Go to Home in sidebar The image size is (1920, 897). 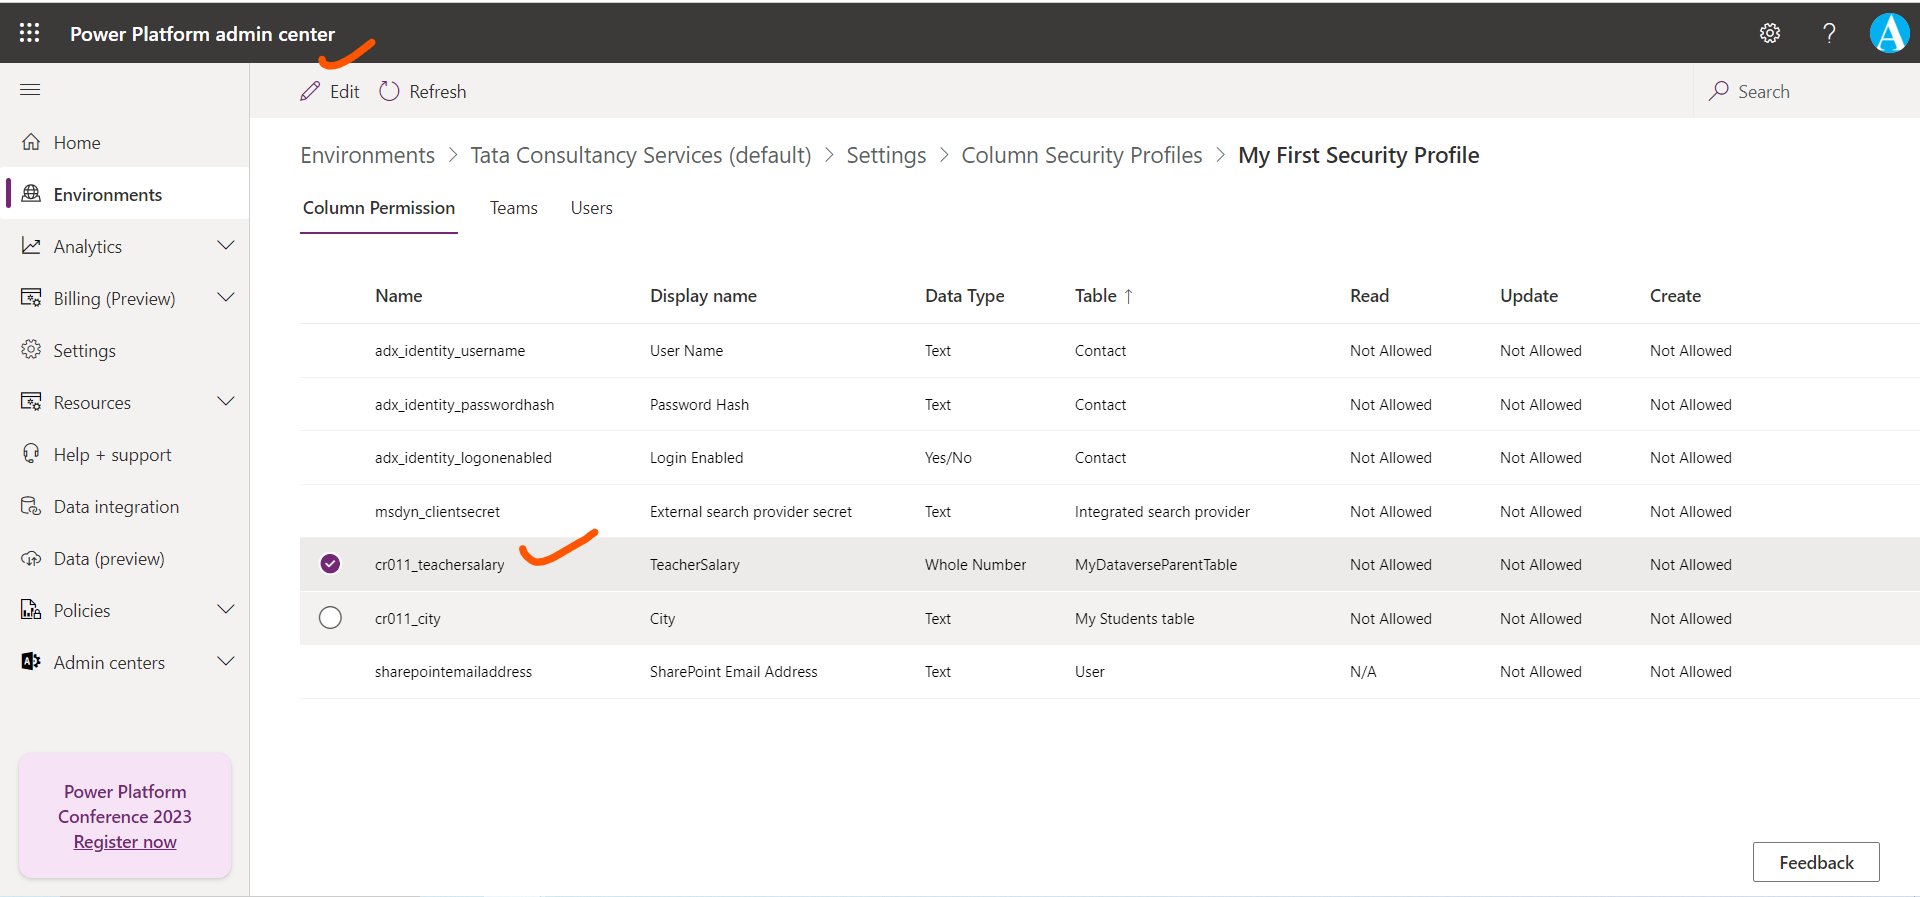pyautogui.click(x=77, y=143)
